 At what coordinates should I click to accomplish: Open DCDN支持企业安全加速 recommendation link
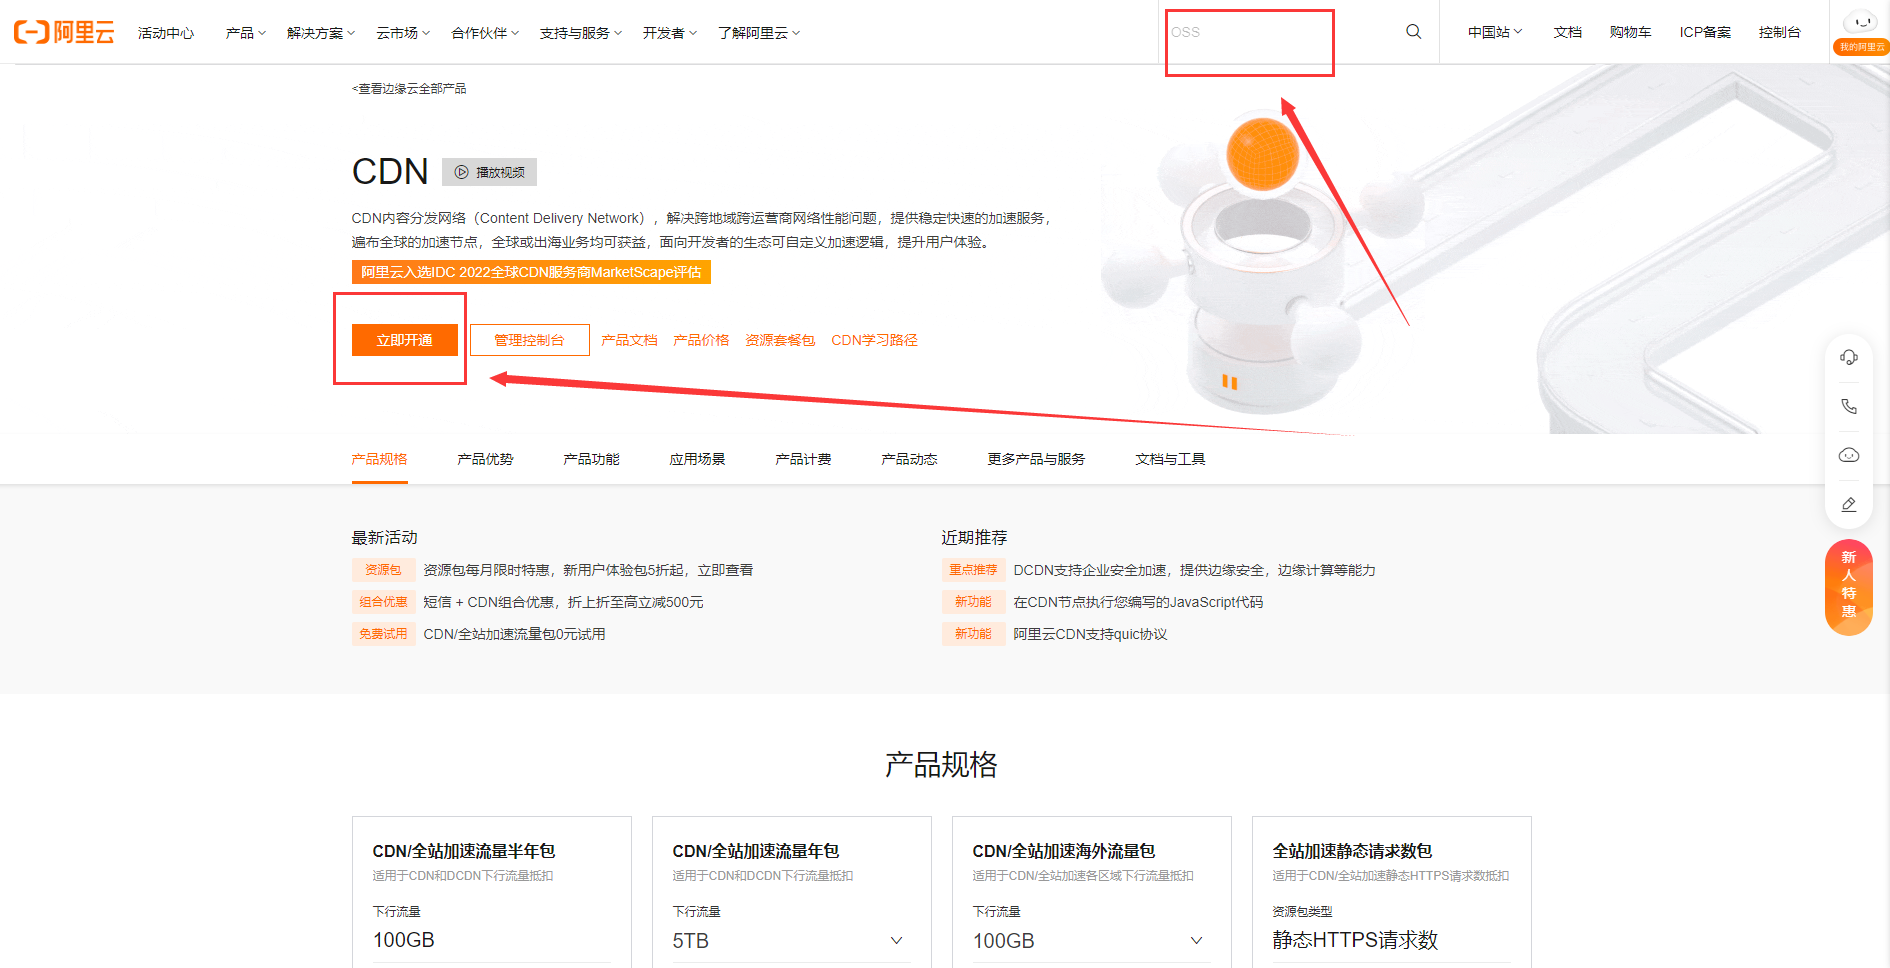point(1194,570)
